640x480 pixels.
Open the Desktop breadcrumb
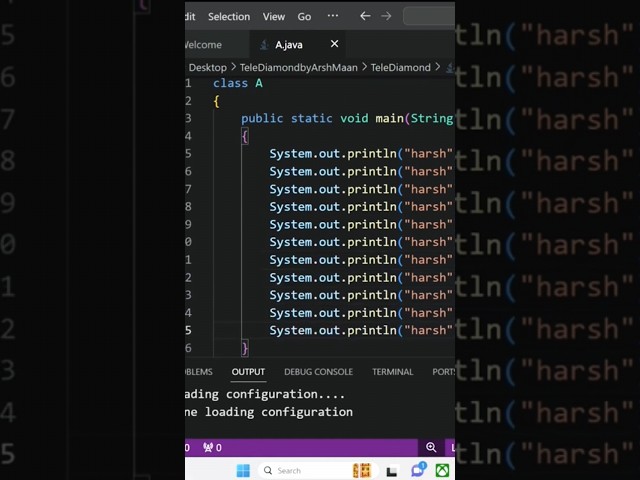pos(207,67)
